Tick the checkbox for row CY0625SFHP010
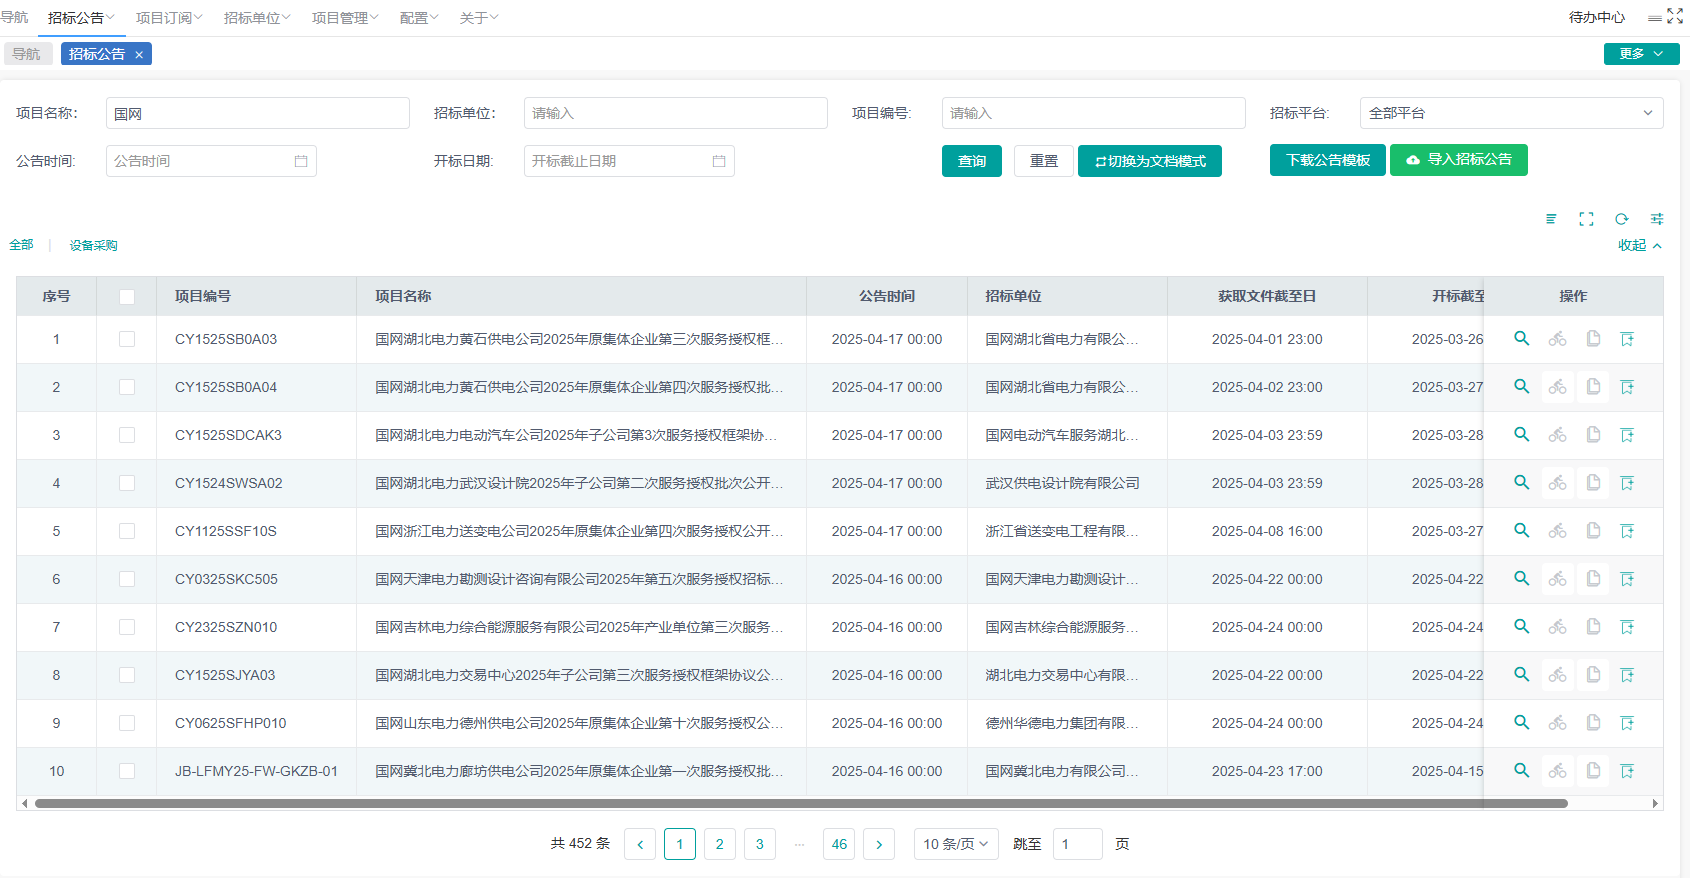 (x=127, y=723)
